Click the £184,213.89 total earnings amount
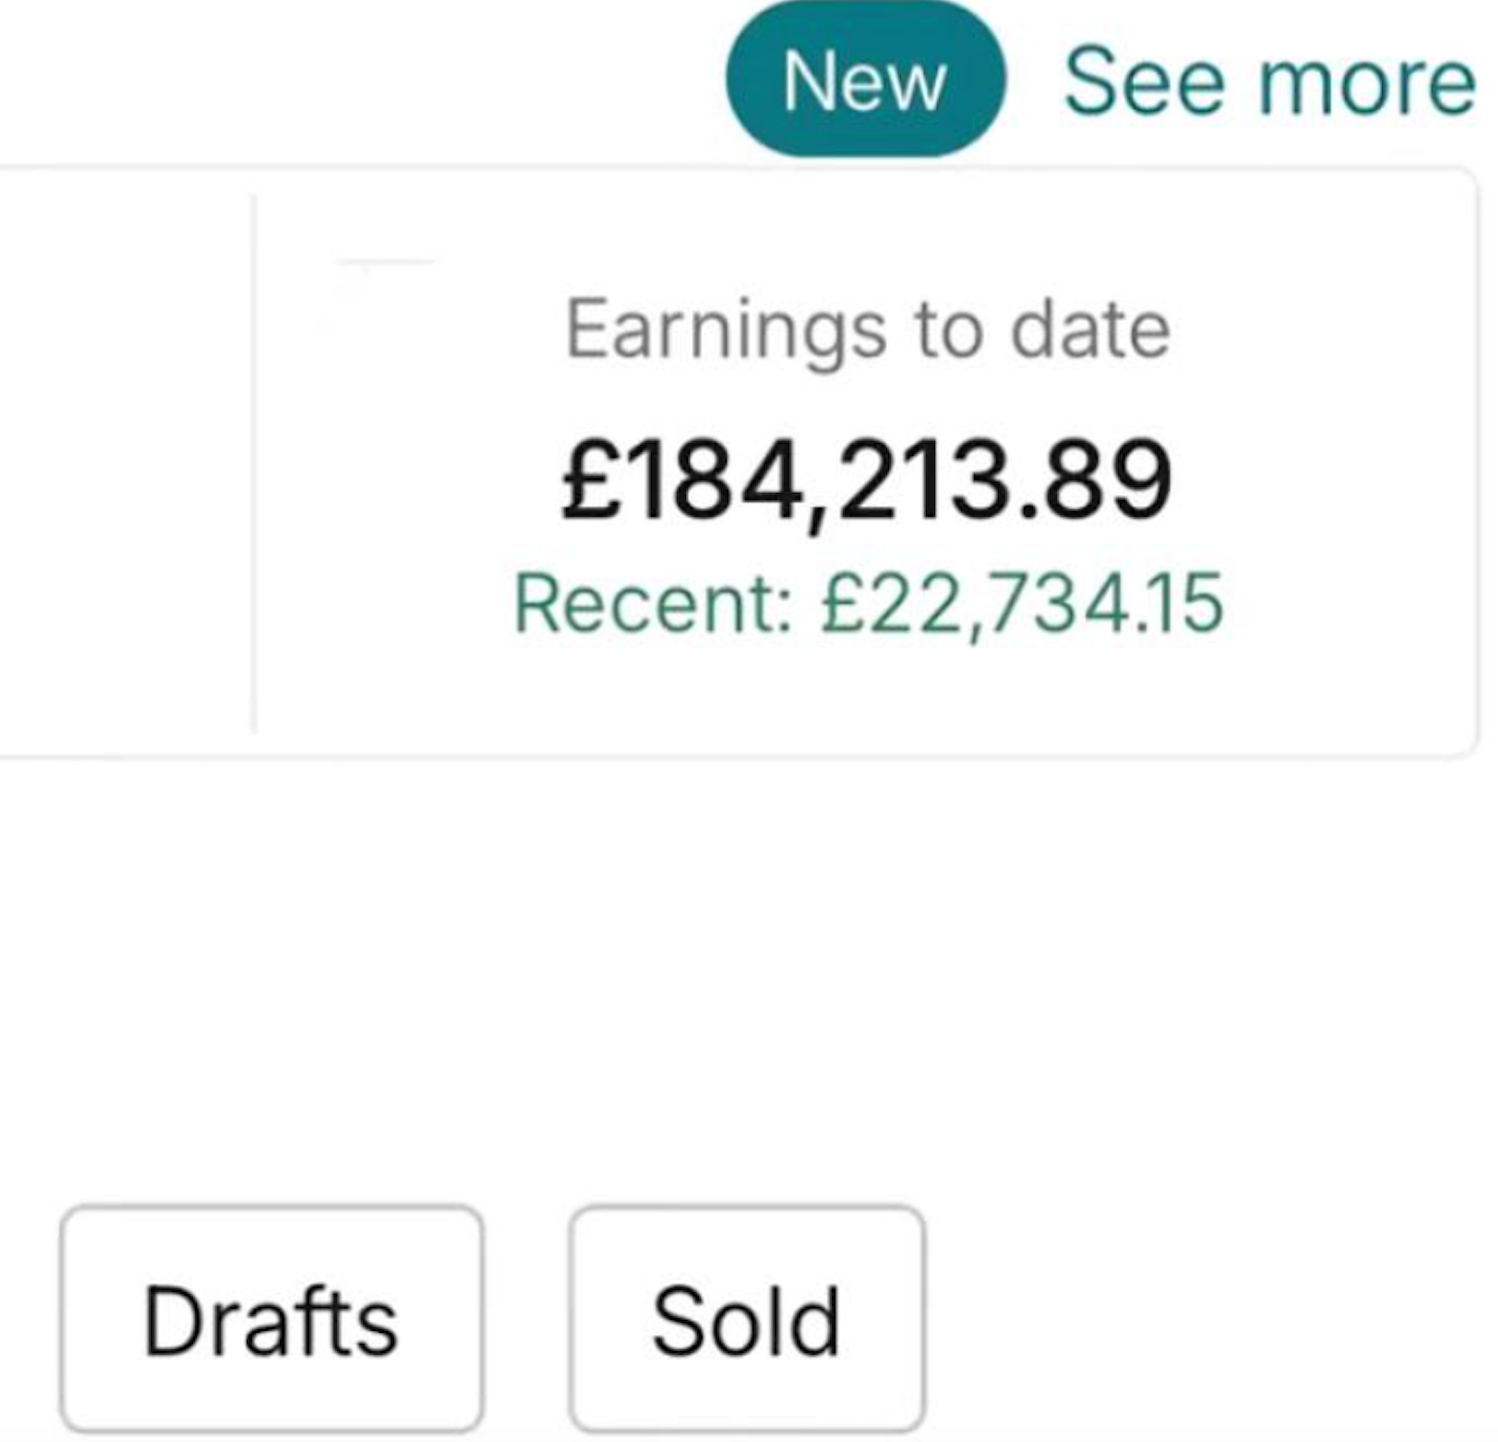Screen dimensions: 1498x1442 867,482
